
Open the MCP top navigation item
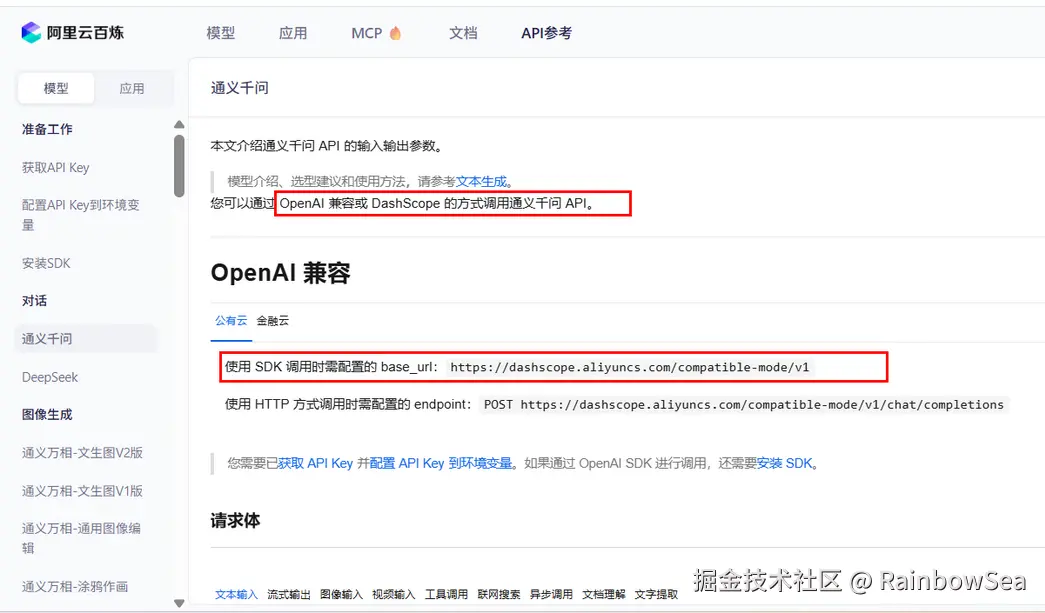point(367,33)
